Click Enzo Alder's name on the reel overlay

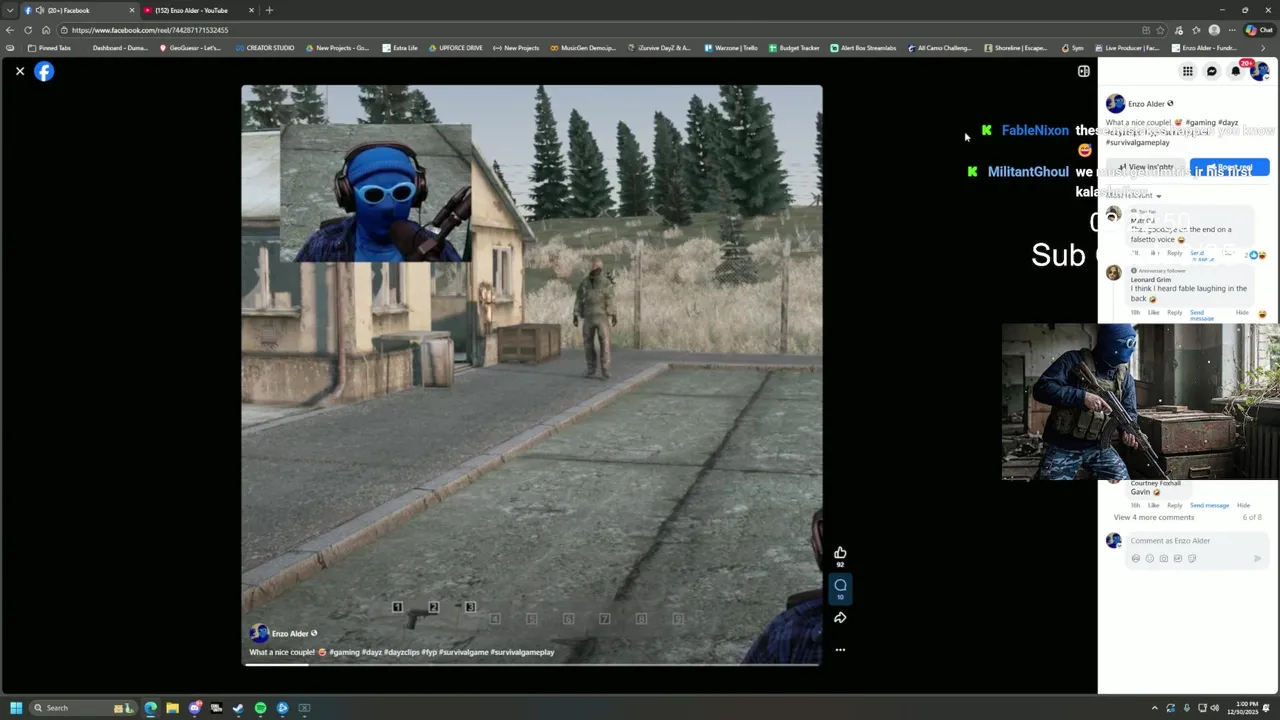[x=290, y=634]
